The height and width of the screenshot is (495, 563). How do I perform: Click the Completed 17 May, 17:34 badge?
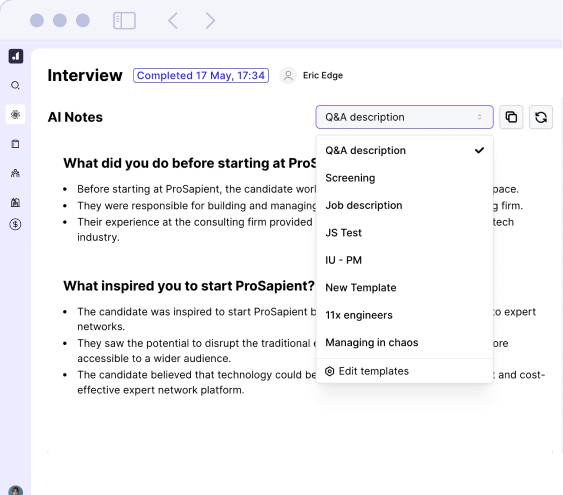point(201,75)
